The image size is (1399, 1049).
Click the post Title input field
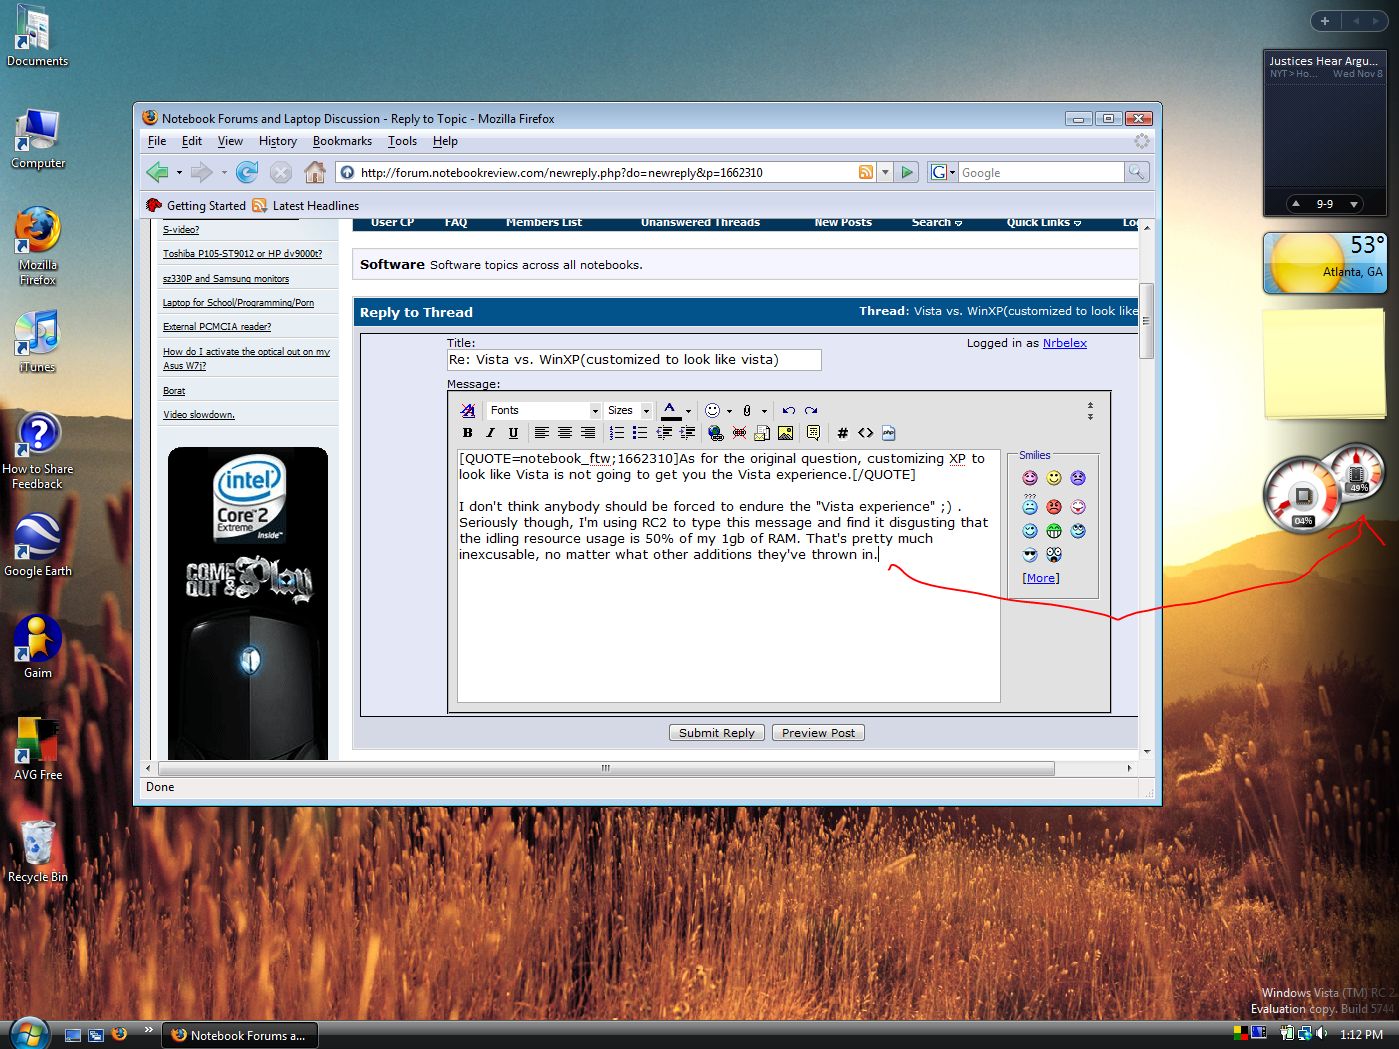click(x=634, y=359)
